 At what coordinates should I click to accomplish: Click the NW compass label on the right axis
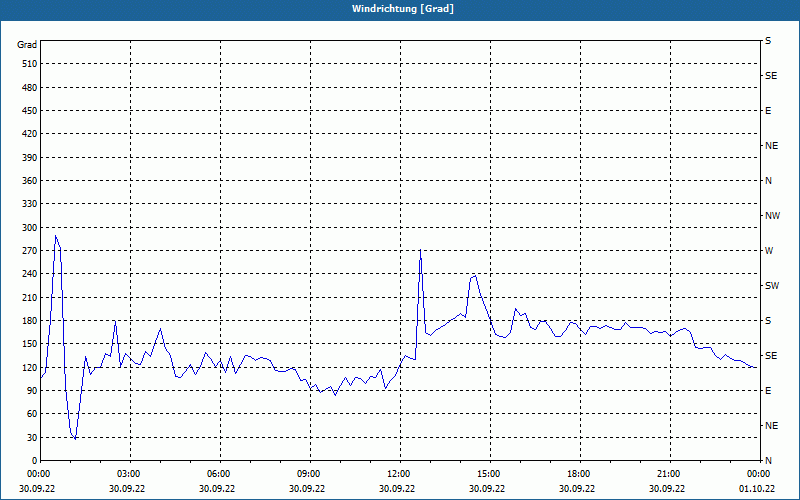772,216
